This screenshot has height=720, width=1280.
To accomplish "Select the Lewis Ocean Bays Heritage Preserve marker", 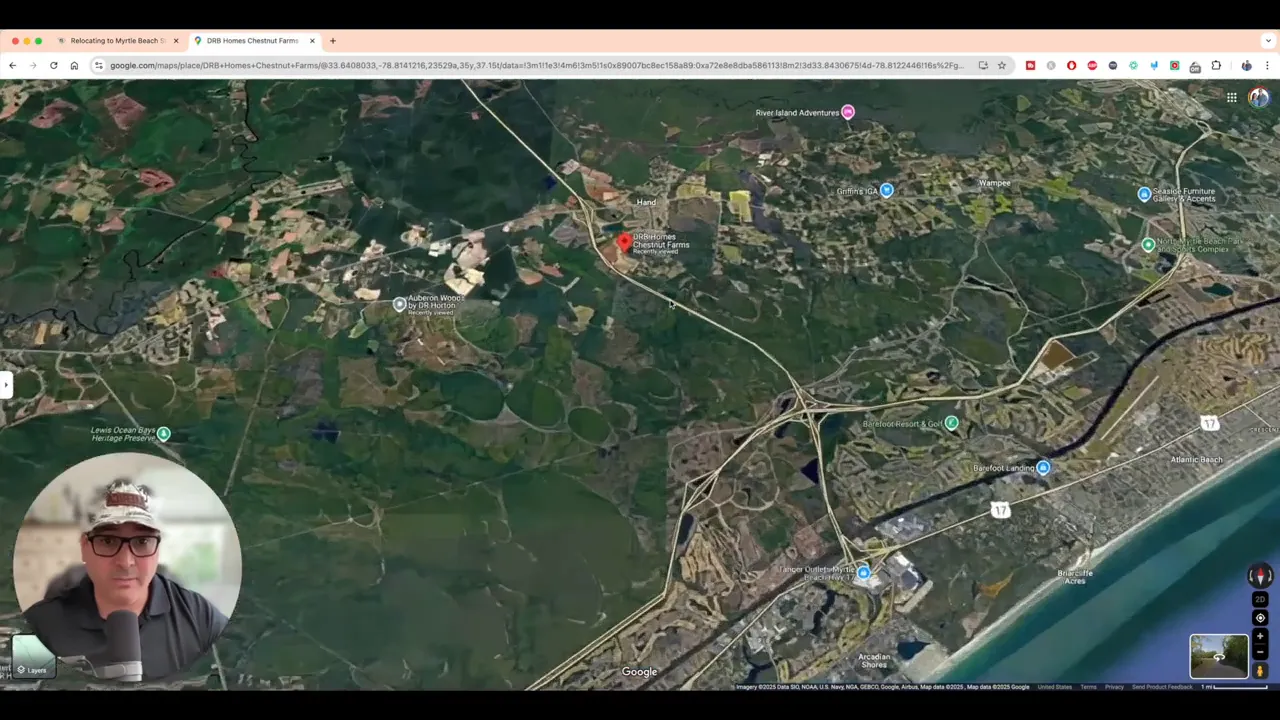I will (164, 433).
